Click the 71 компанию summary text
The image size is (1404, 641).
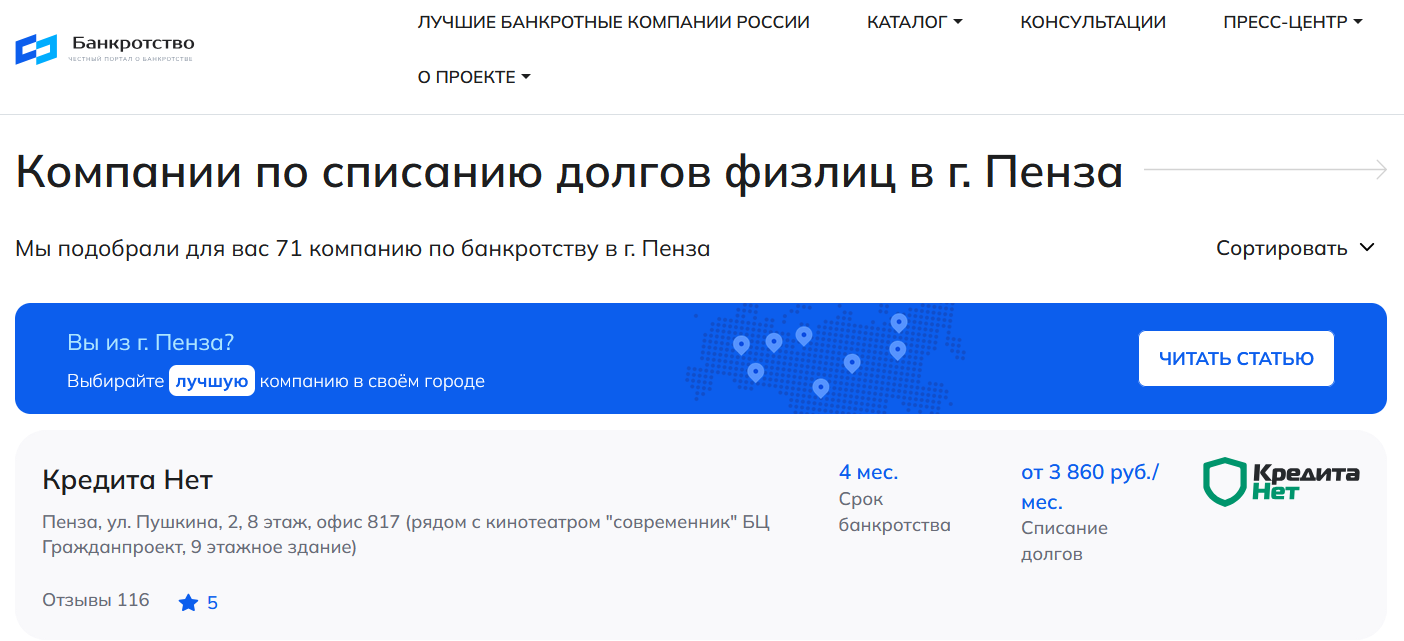(363, 248)
